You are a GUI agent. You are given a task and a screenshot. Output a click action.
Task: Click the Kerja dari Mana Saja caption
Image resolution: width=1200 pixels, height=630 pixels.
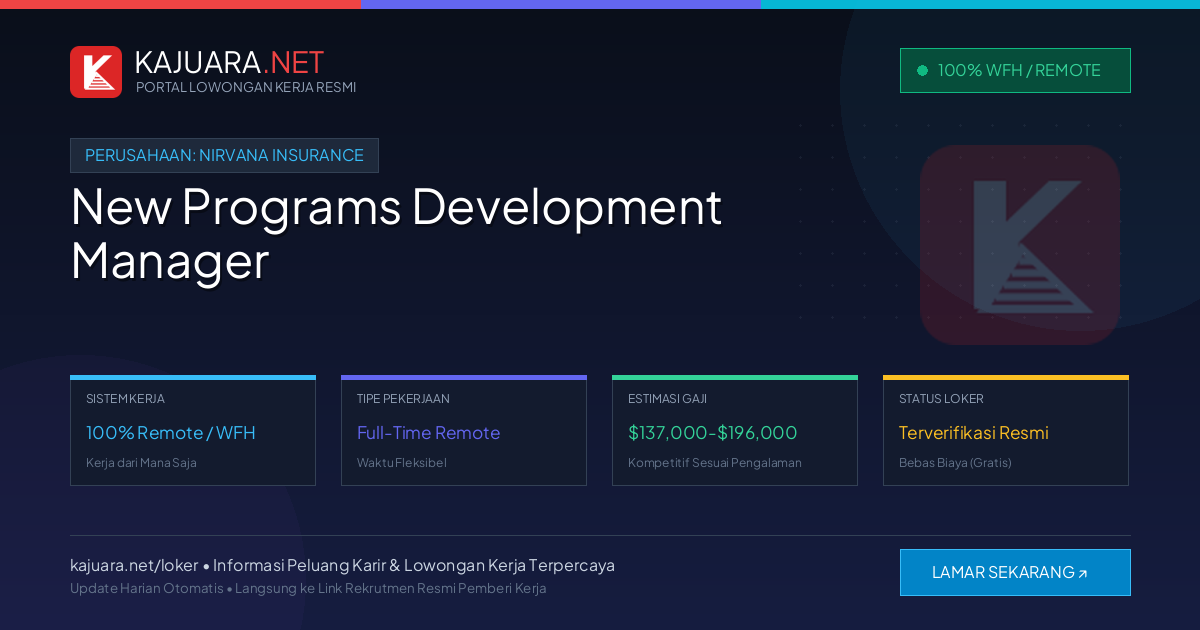(141, 463)
